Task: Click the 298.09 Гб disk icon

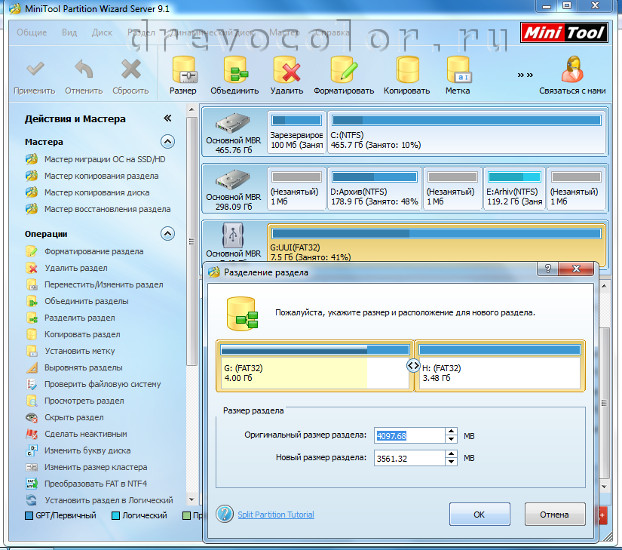Action: [x=233, y=180]
